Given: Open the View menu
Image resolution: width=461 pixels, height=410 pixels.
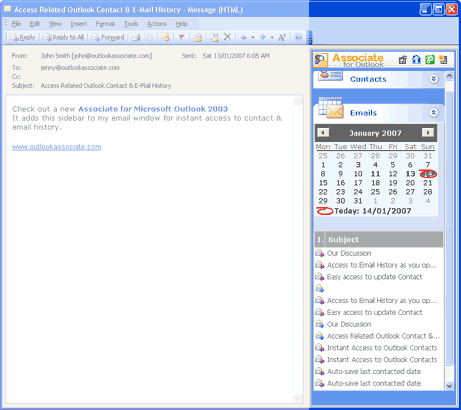Looking at the screenshot, I should (x=55, y=24).
